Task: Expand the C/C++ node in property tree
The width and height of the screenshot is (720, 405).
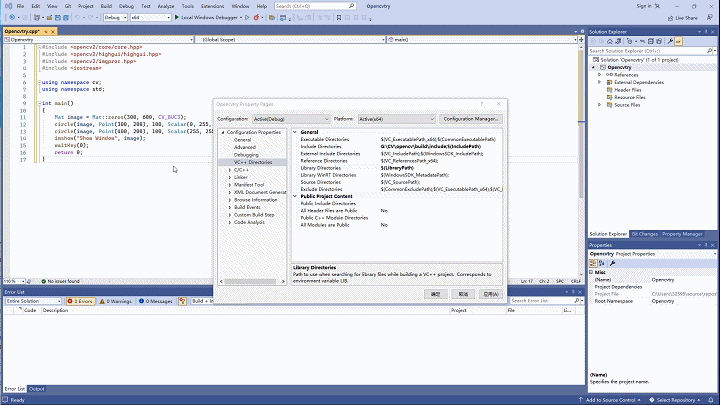Action: [230, 170]
